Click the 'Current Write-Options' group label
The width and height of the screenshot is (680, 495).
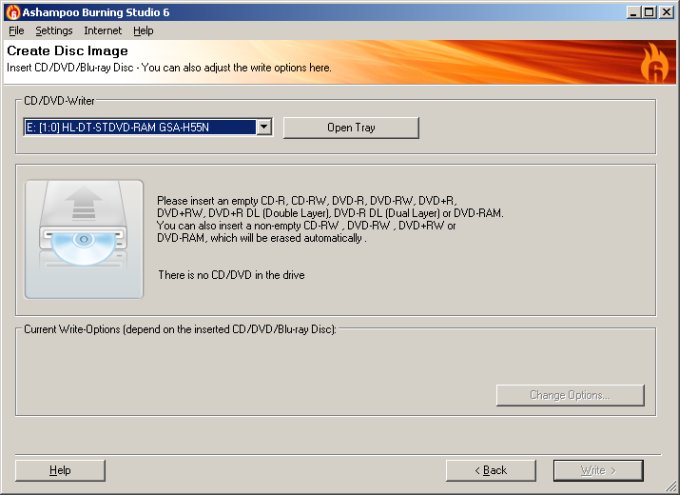[180, 329]
